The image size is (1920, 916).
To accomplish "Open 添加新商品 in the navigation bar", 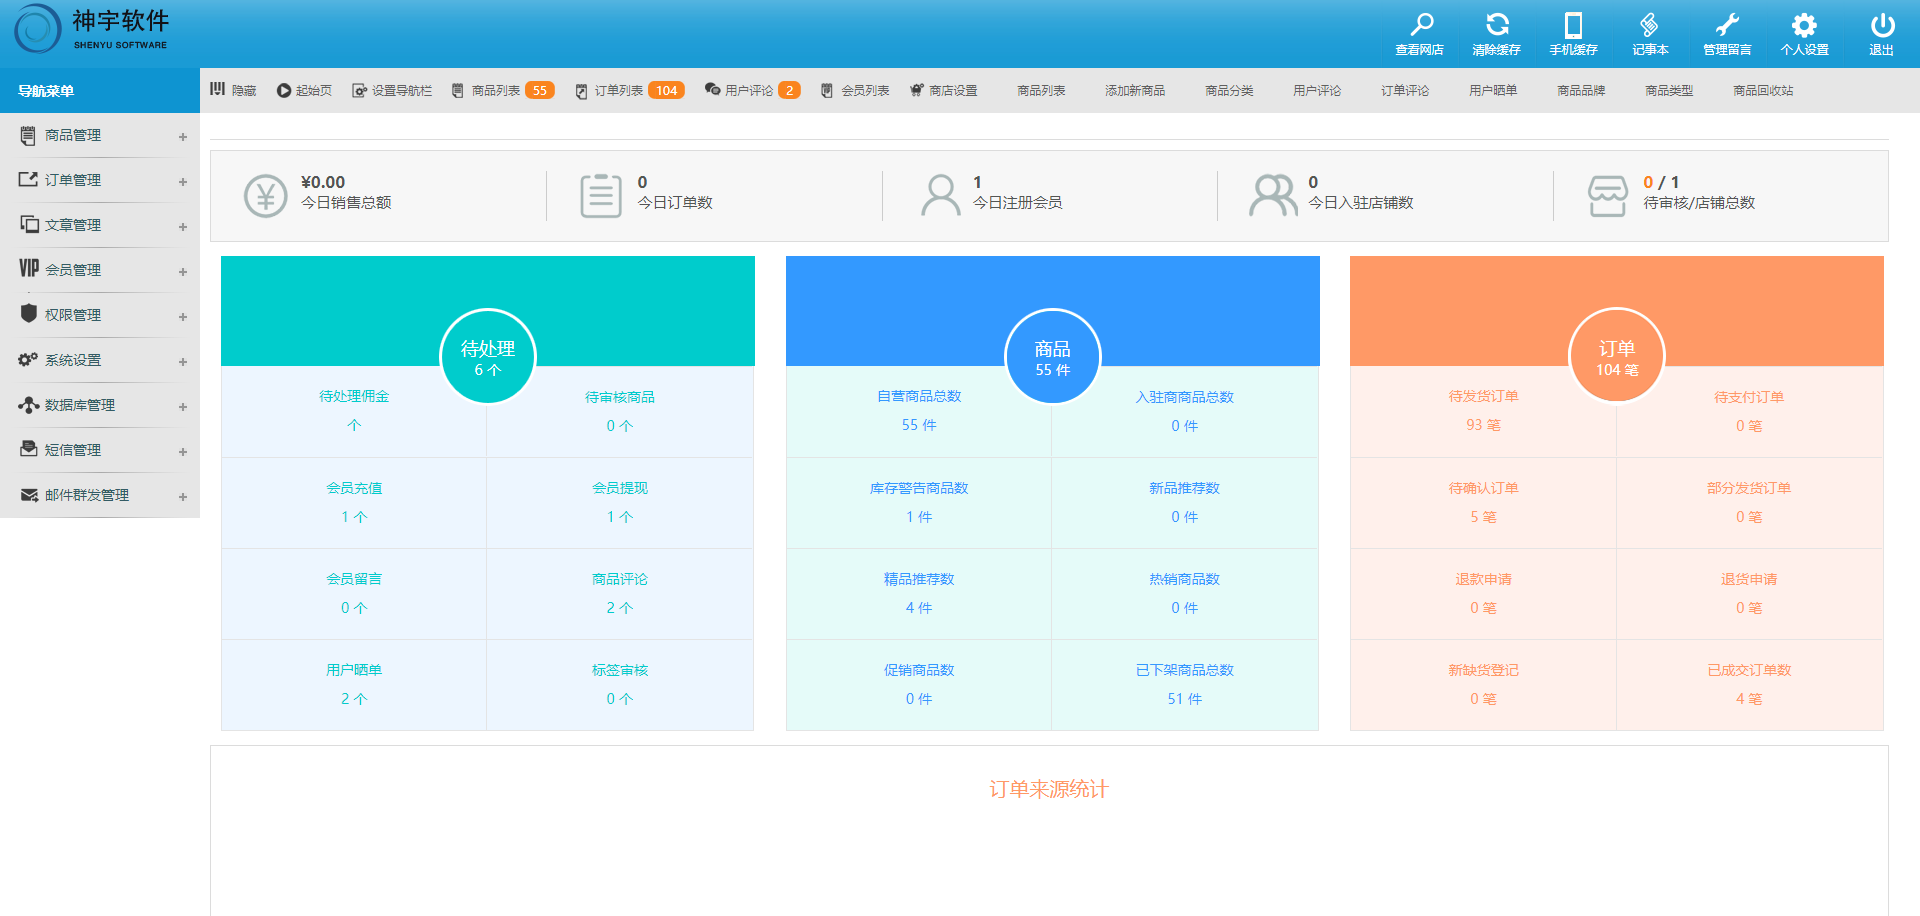I will click(1135, 90).
